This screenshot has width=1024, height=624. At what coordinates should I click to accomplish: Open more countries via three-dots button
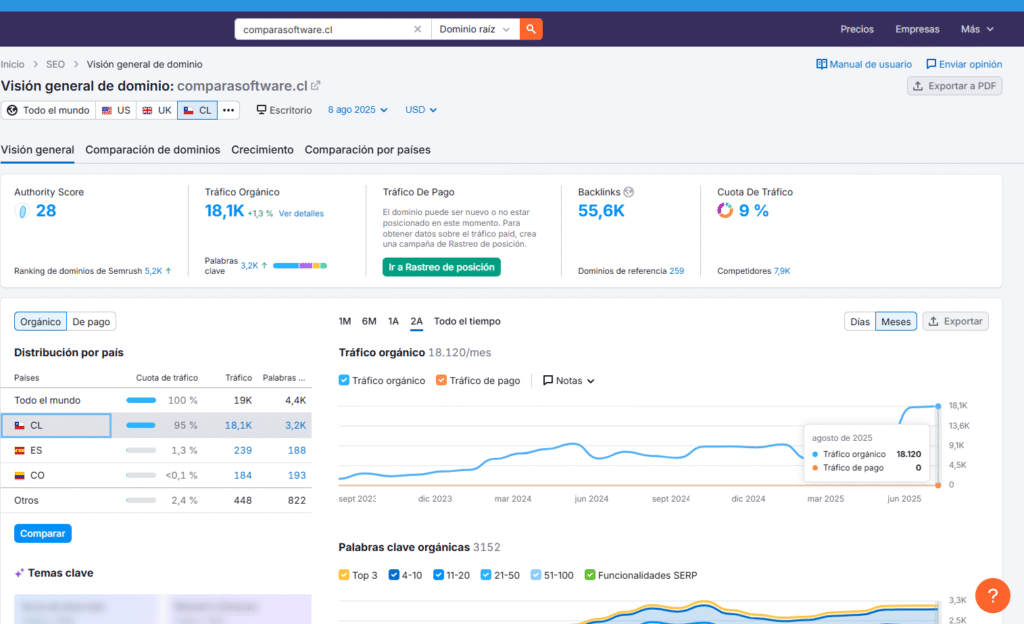pos(228,110)
